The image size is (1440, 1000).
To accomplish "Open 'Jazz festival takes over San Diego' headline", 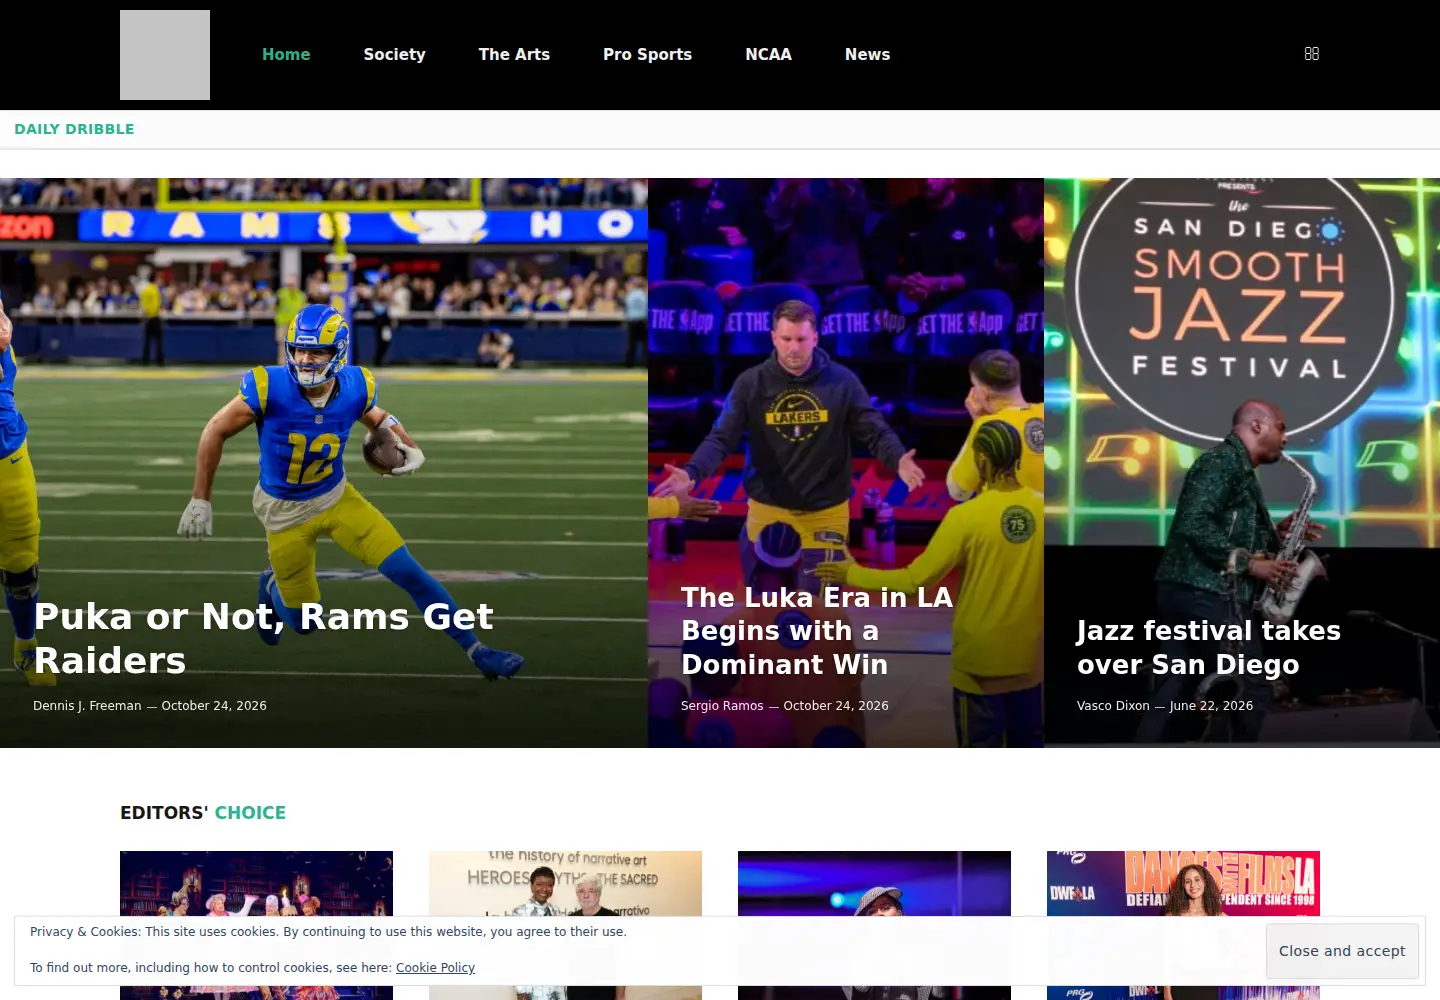I will (x=1208, y=648).
